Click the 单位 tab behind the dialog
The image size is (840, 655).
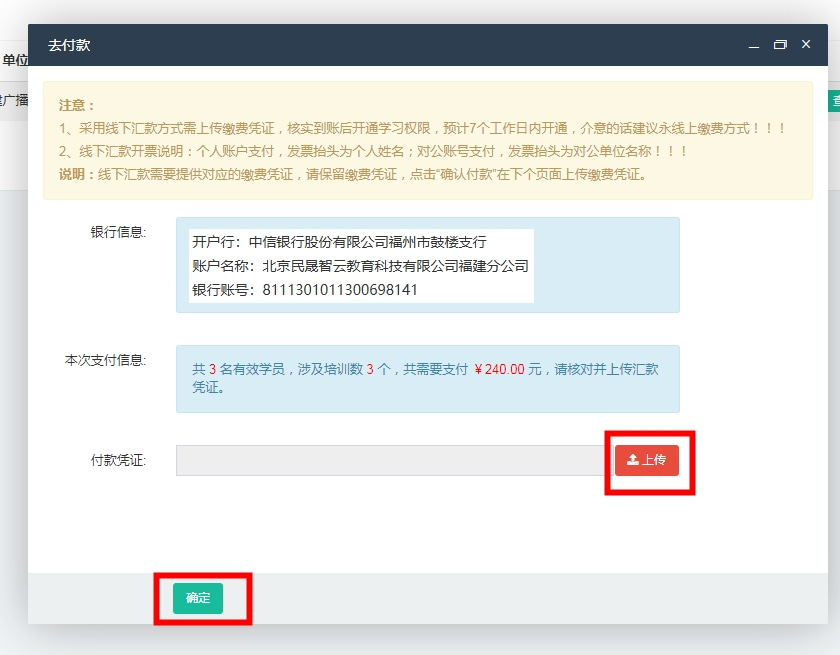pos(14,60)
